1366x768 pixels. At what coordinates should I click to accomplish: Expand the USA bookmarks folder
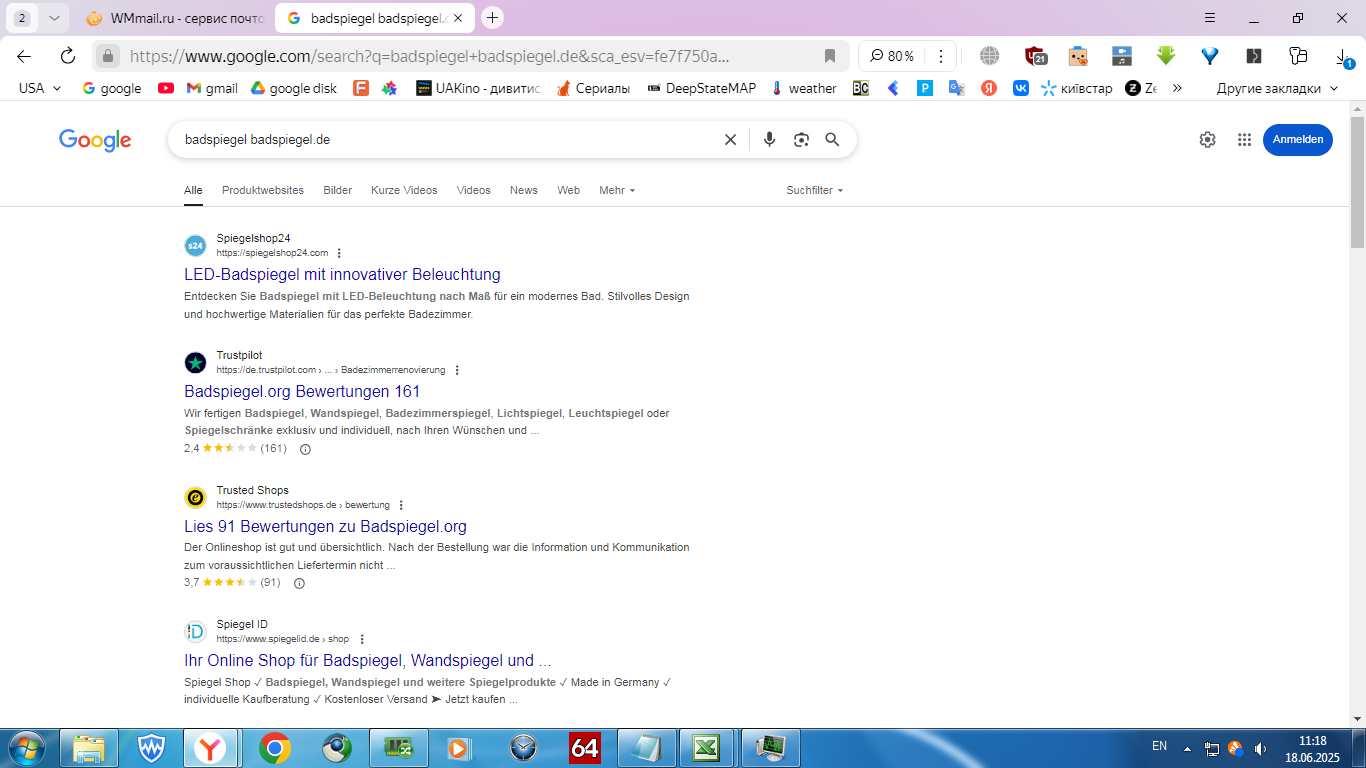(x=40, y=88)
